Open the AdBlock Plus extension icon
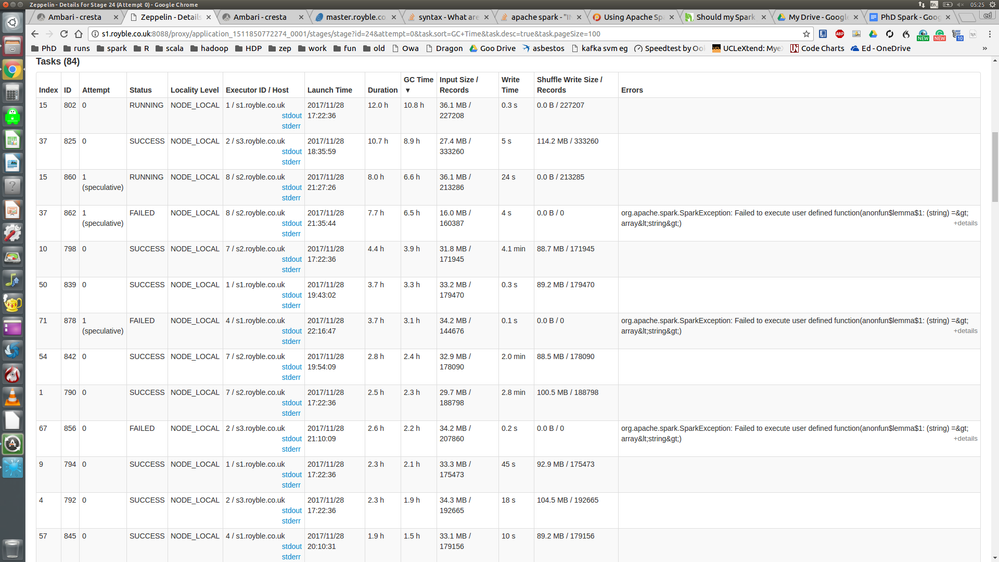The image size is (999, 562). pyautogui.click(x=840, y=34)
